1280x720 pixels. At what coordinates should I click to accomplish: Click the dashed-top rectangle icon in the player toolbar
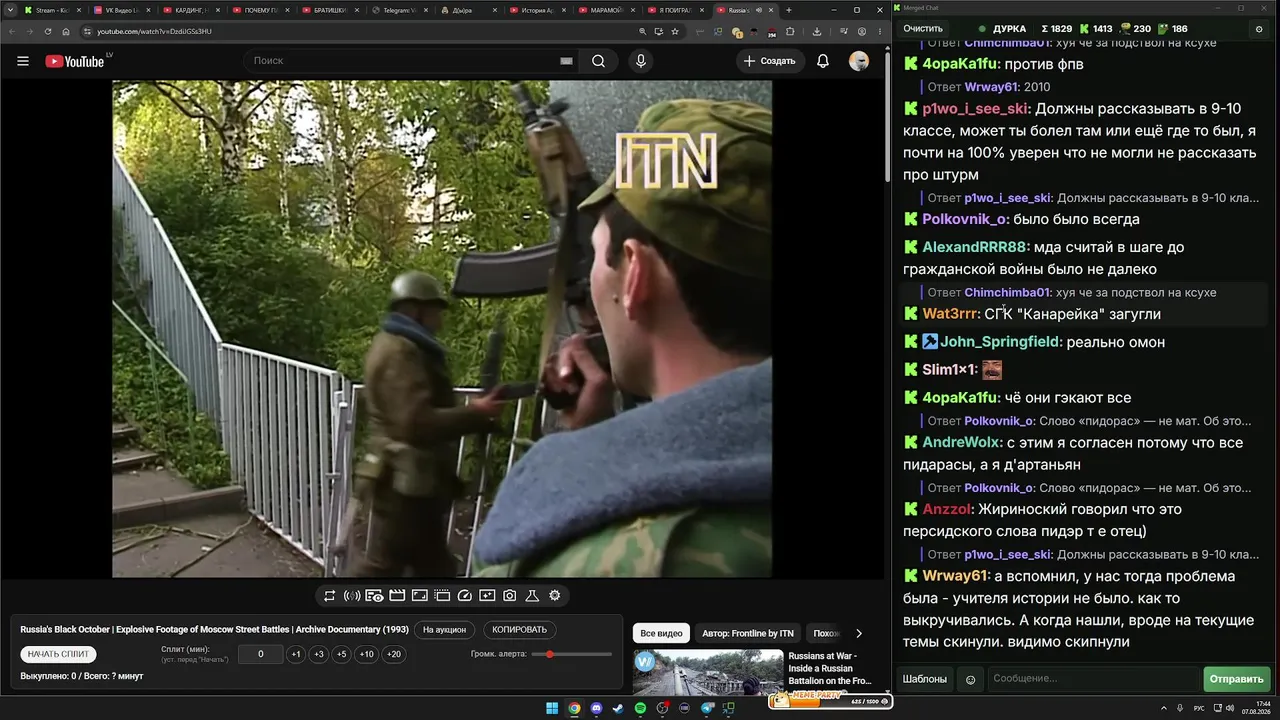(x=442, y=596)
